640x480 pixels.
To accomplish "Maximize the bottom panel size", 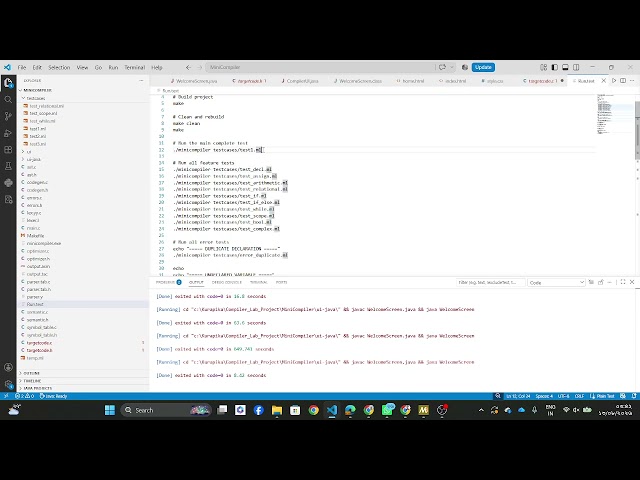I will pyautogui.click(x=623, y=282).
